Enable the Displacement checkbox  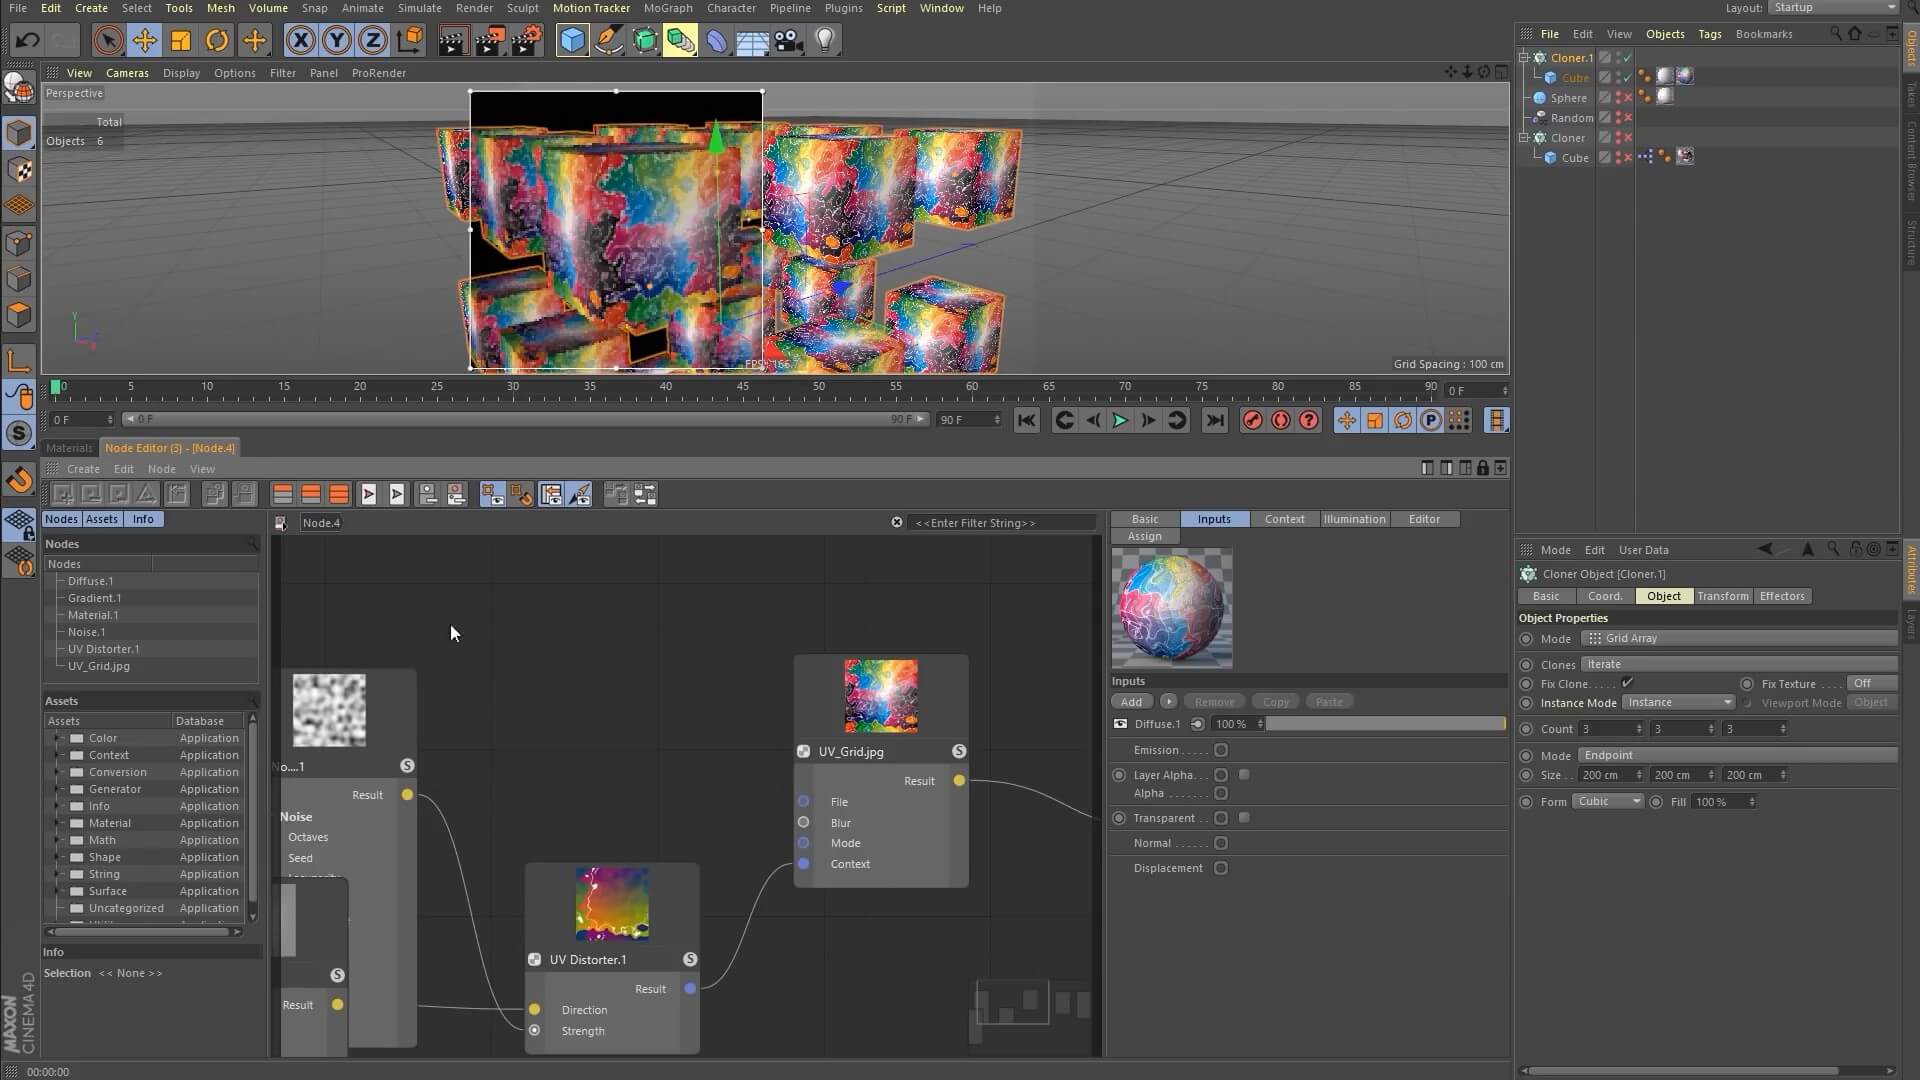(1221, 868)
